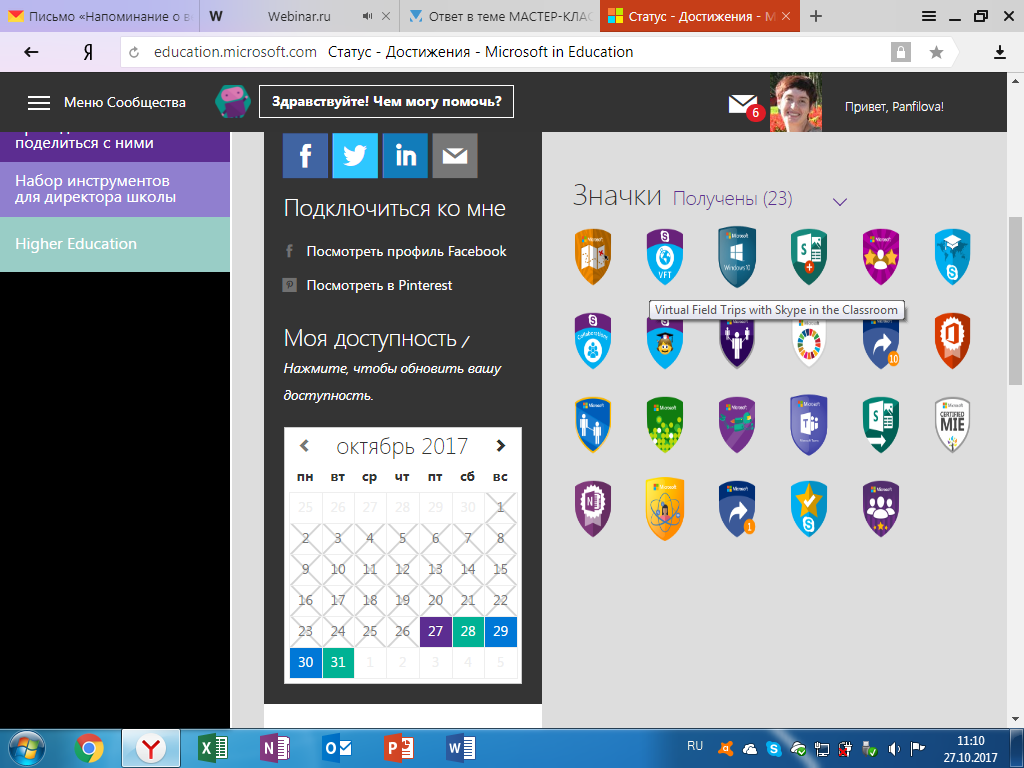
Task: Open the Microsoft Teams badge
Action: [x=808, y=424]
